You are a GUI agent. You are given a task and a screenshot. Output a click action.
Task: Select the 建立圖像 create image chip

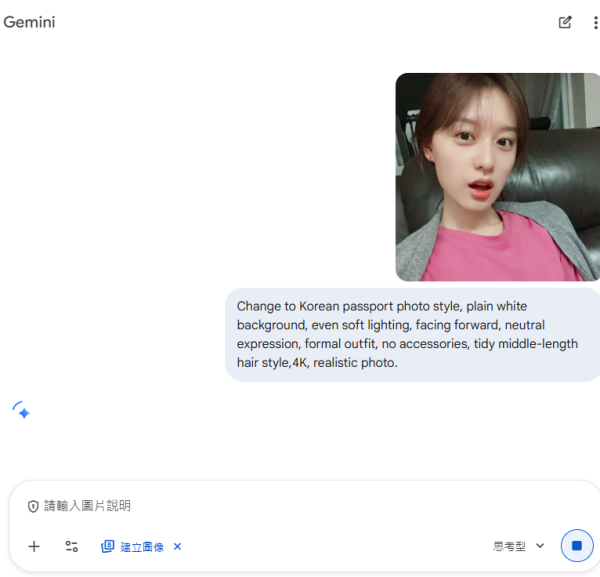132,547
